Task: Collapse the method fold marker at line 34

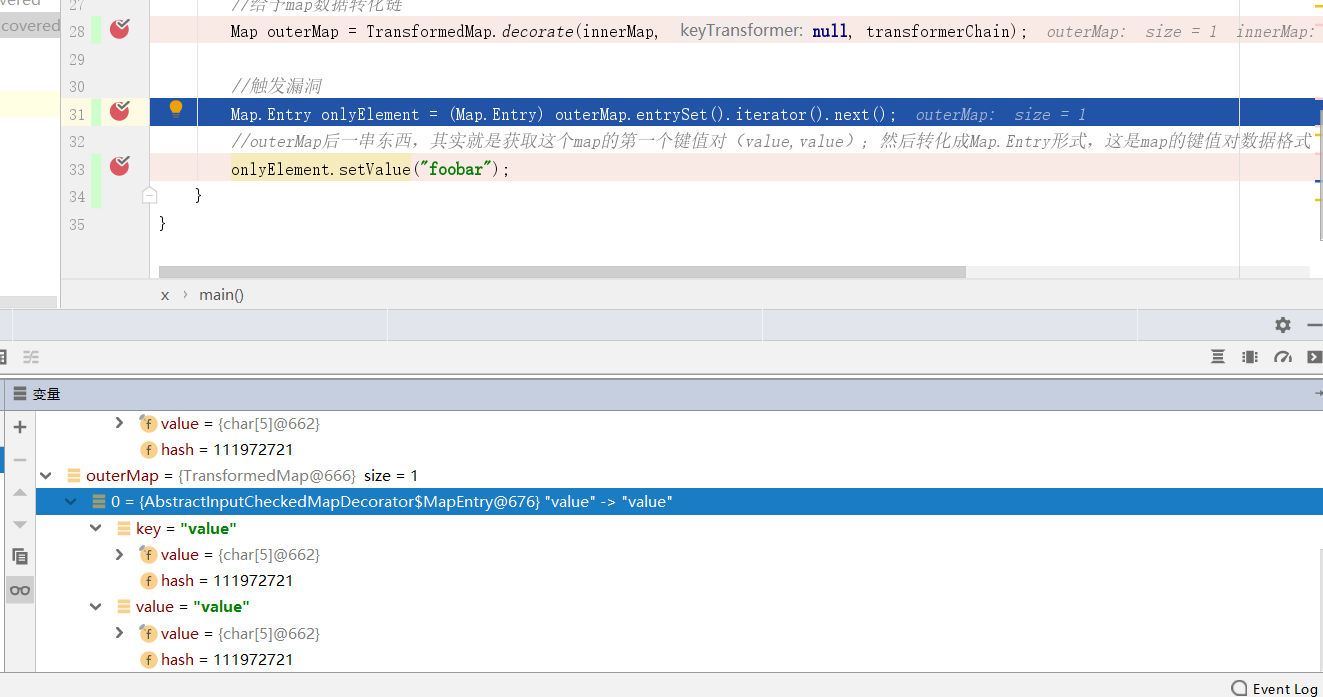Action: pyautogui.click(x=150, y=194)
